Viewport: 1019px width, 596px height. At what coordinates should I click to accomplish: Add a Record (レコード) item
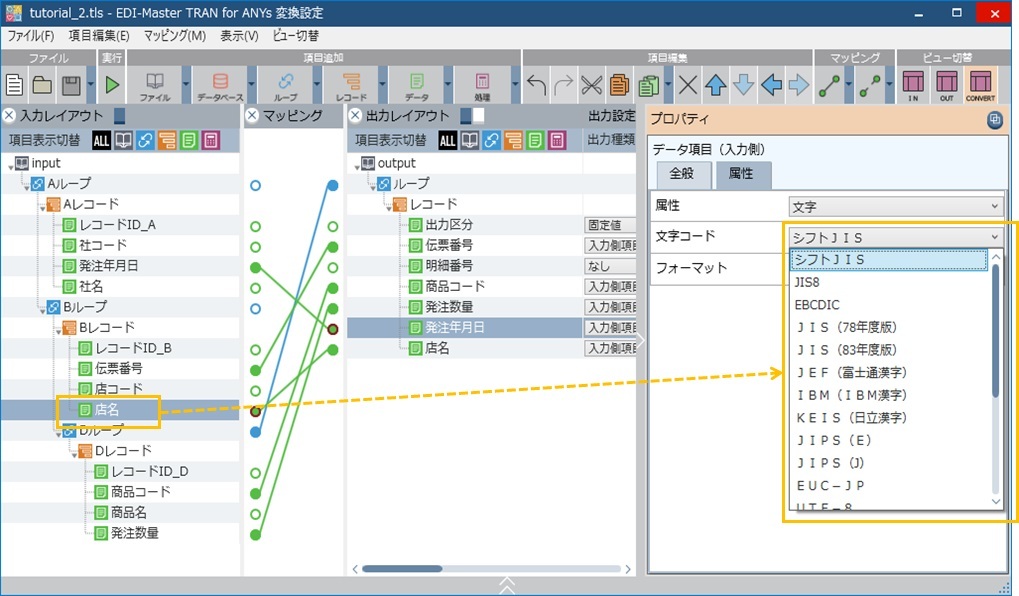pyautogui.click(x=352, y=85)
